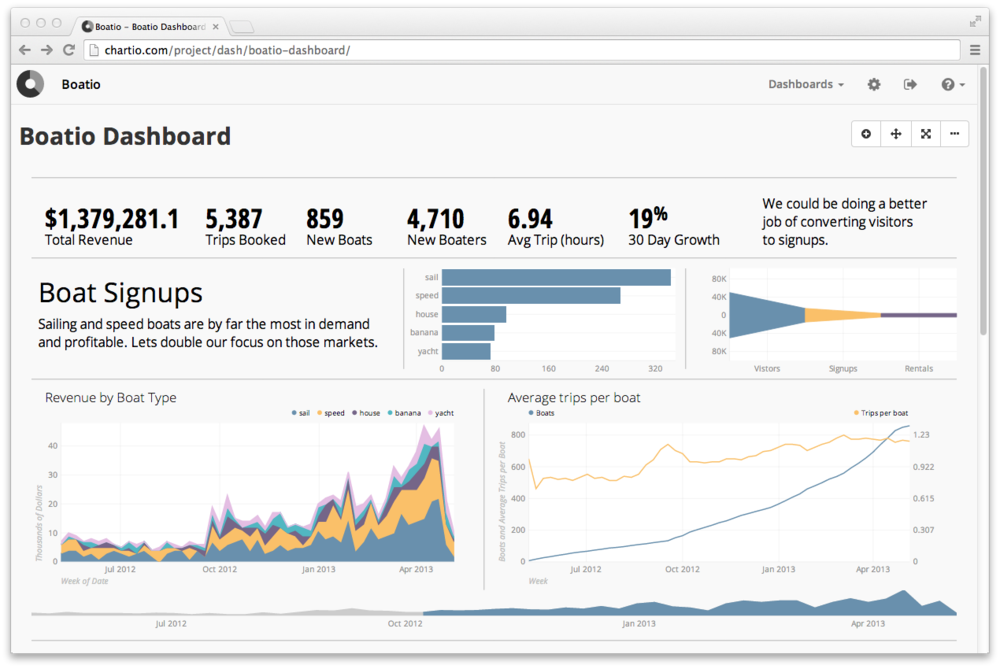The width and height of the screenshot is (1000, 669).
Task: Click the house bar in signups chart
Action: (474, 314)
